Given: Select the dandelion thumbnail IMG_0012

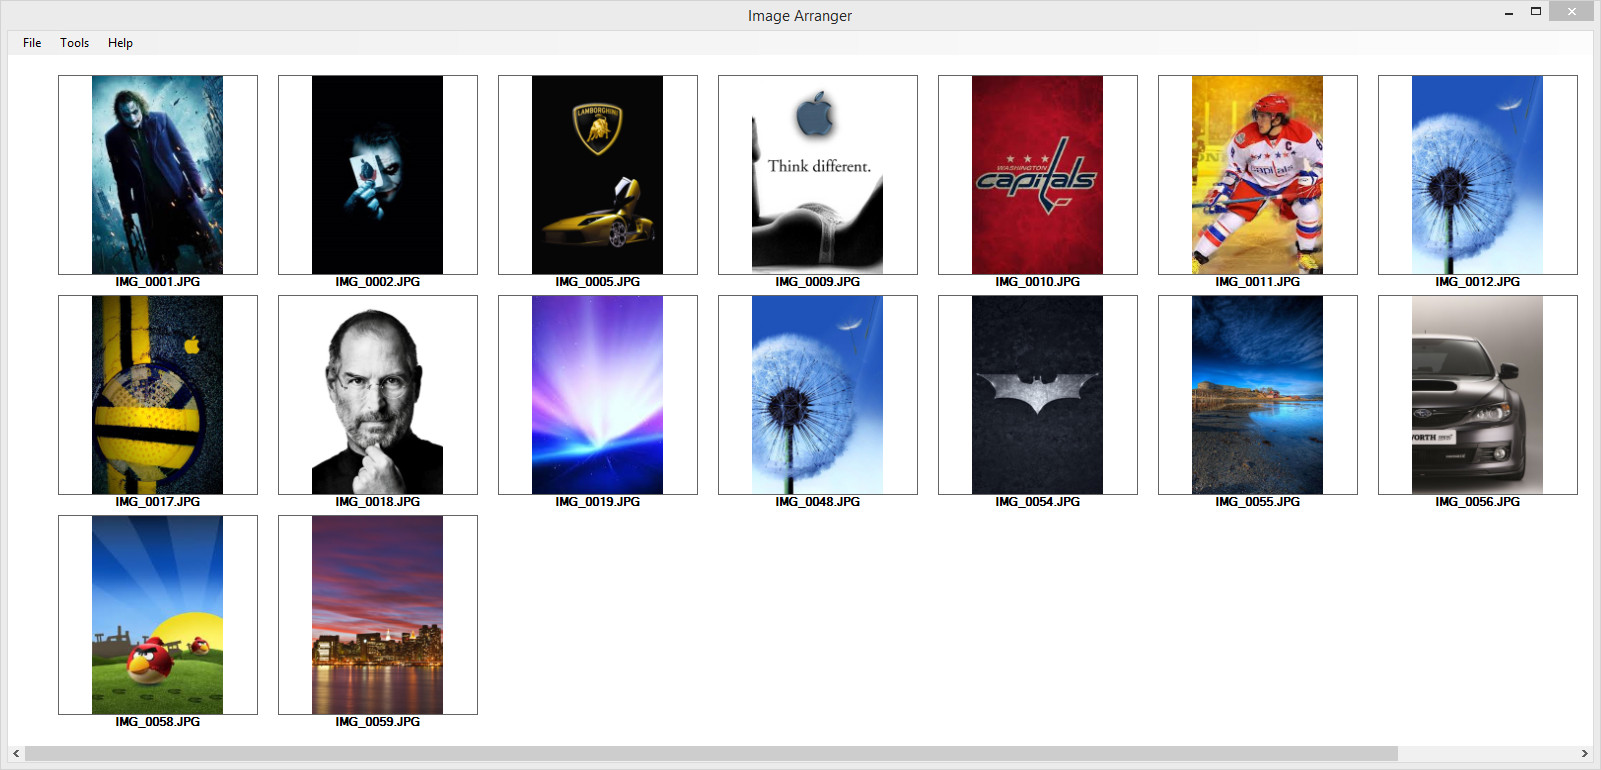Looking at the screenshot, I should click(1478, 175).
